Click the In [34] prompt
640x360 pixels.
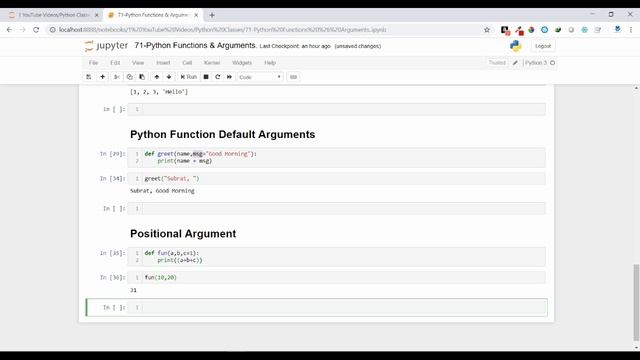(x=112, y=179)
